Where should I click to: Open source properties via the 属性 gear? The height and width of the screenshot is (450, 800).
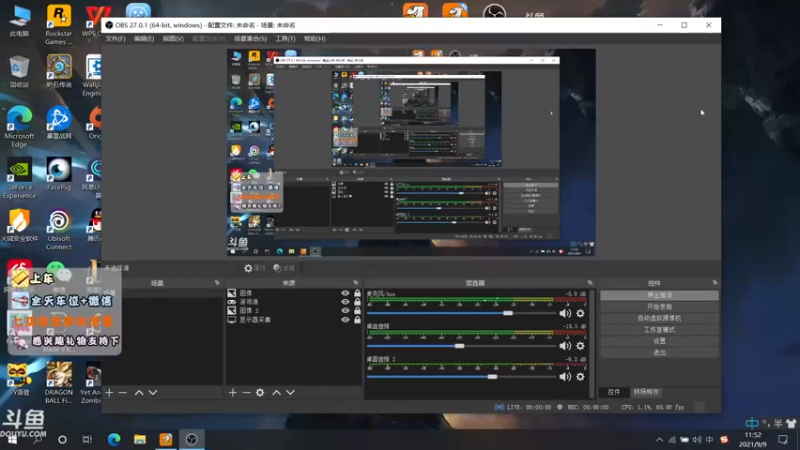coord(255,268)
